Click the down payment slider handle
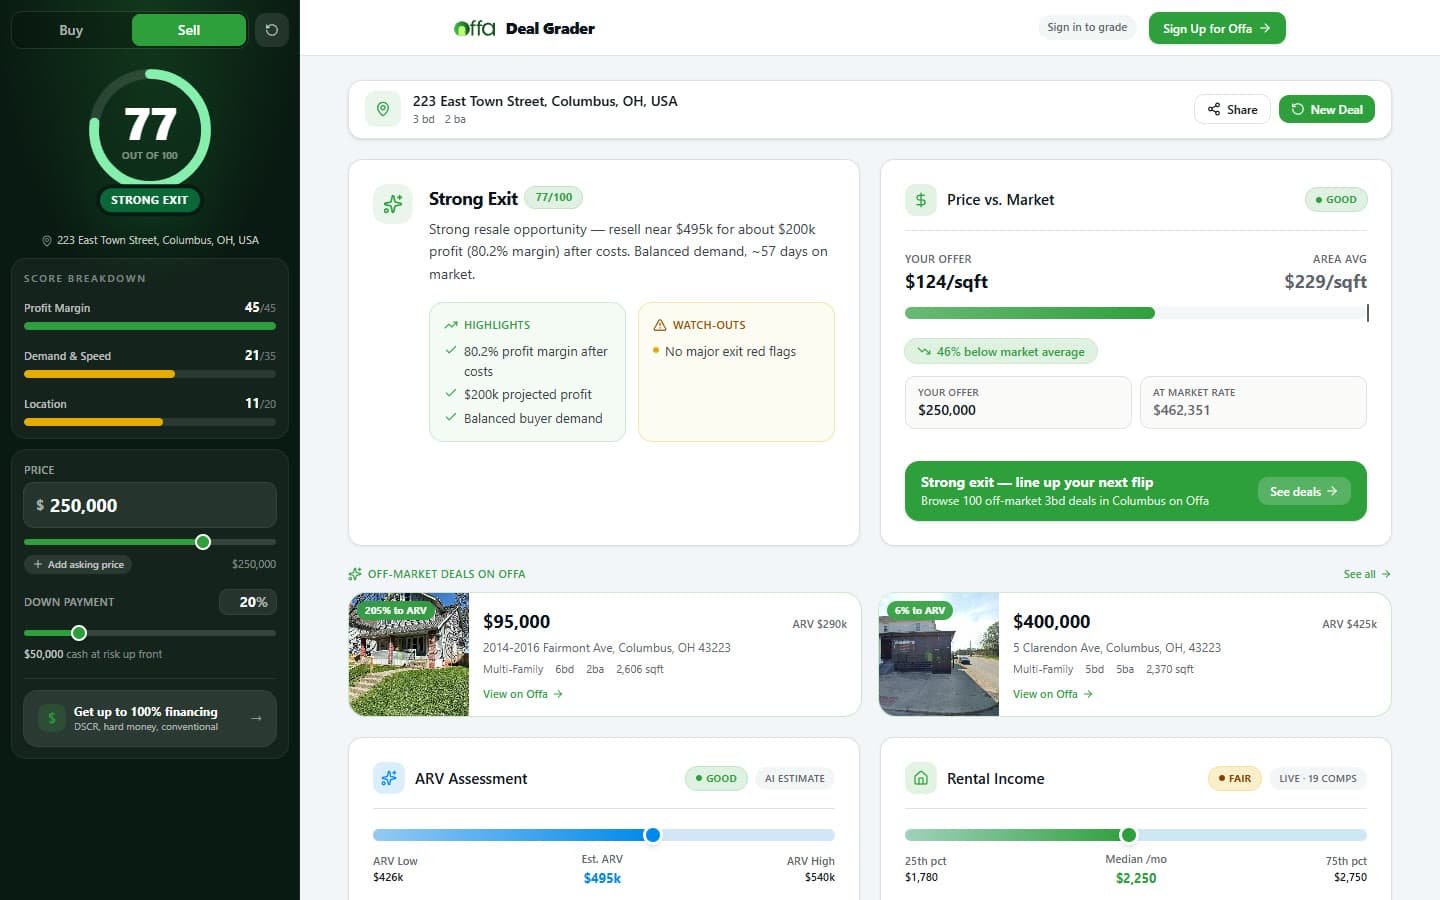Screen dimensions: 1440x900 [x=79, y=633]
